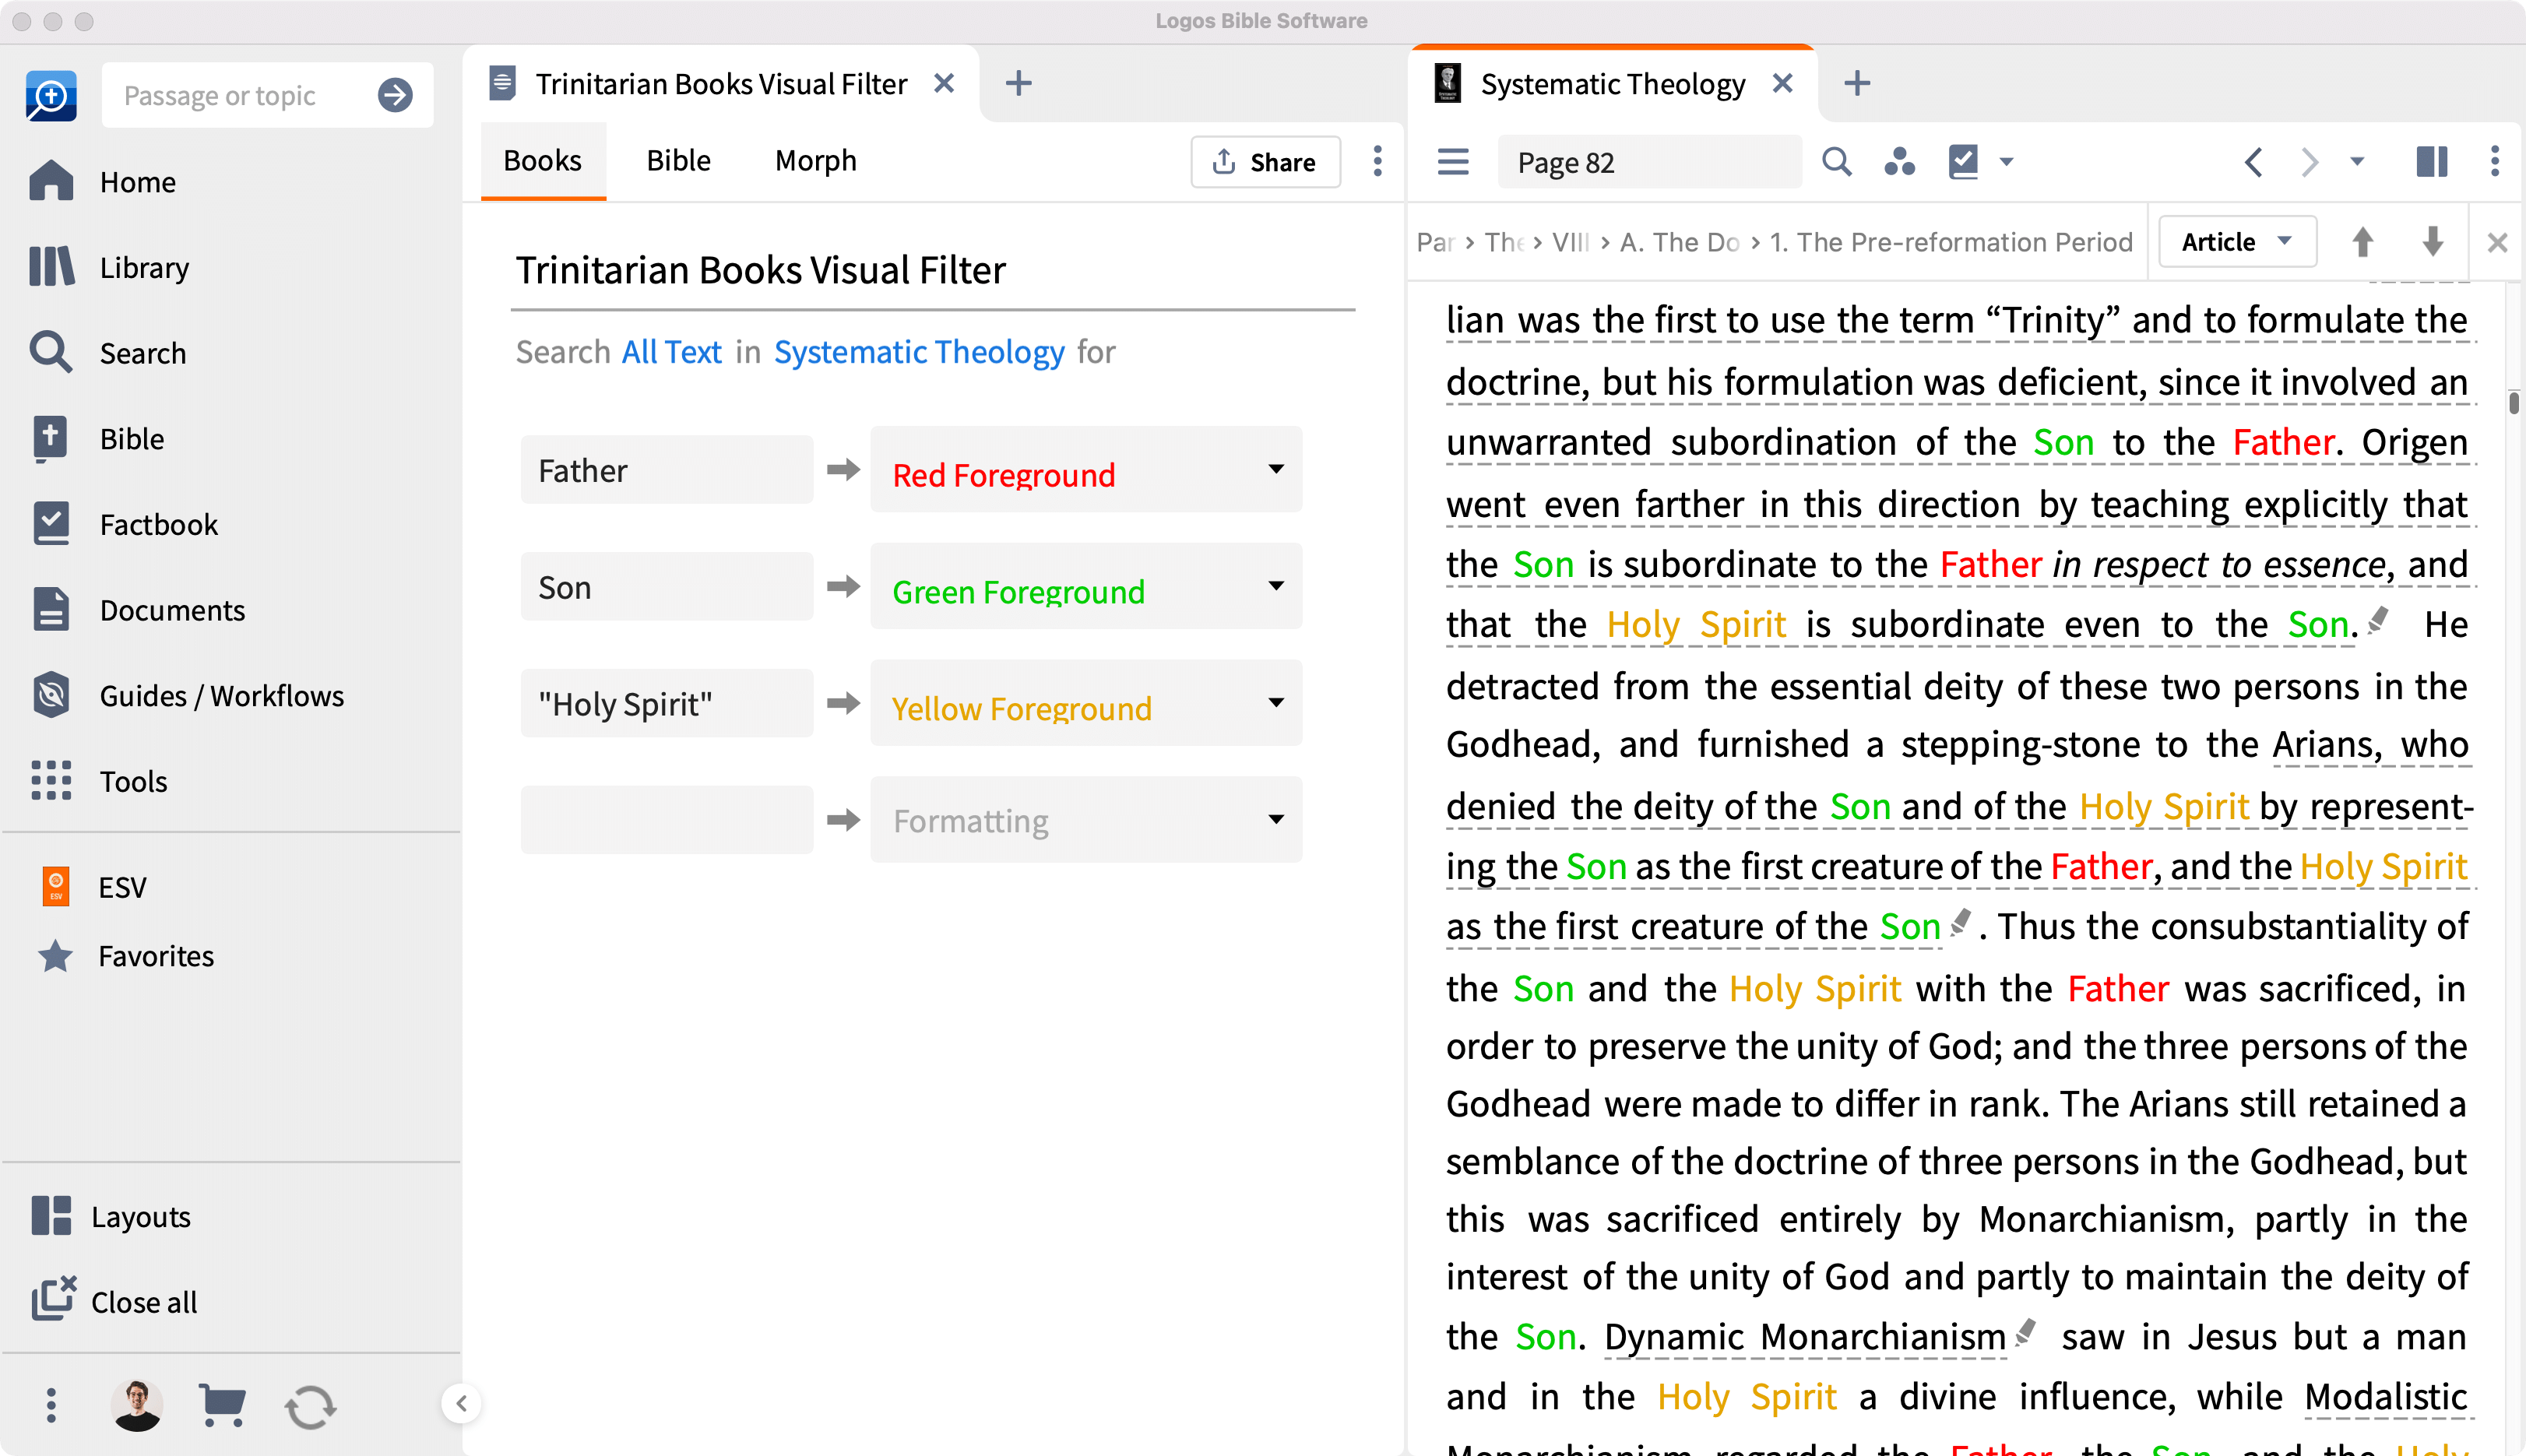Open the user profile avatar

coord(137,1405)
